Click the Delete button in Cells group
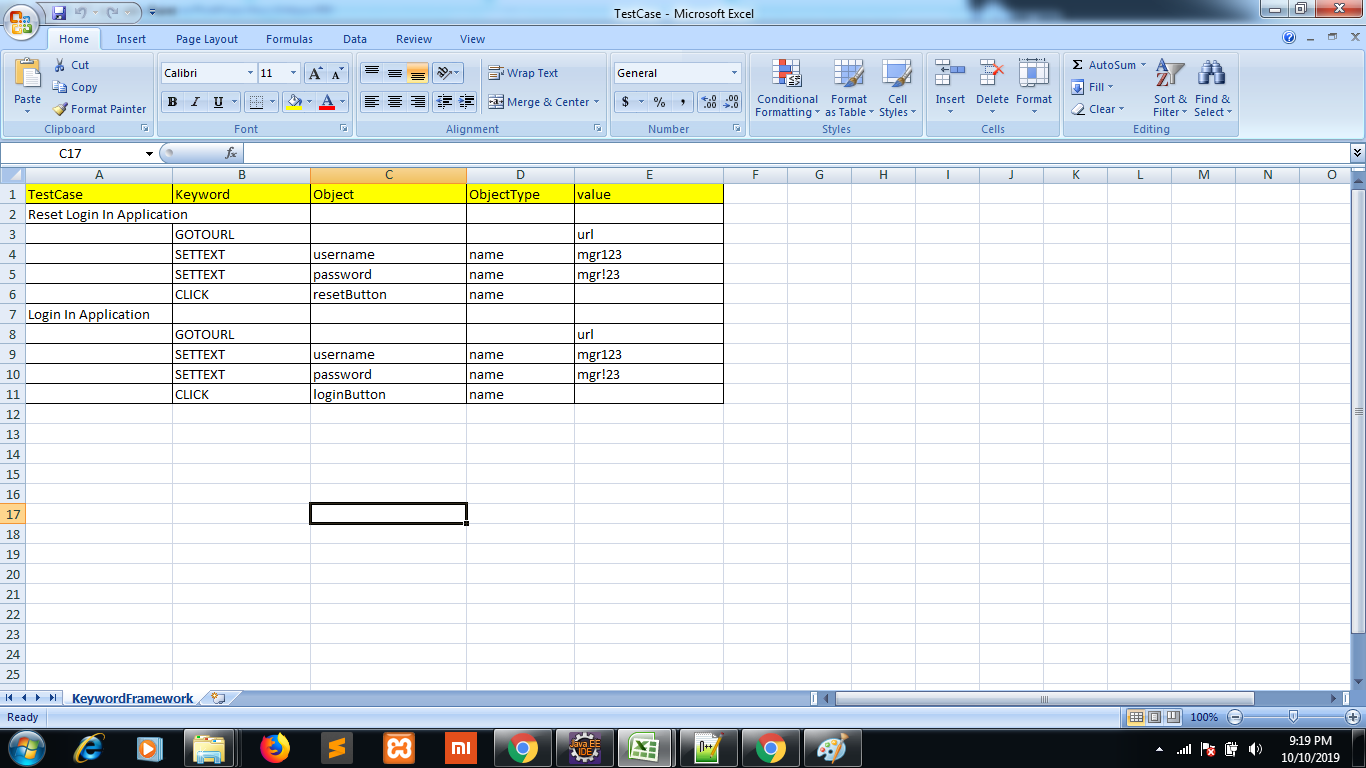 [x=992, y=89]
